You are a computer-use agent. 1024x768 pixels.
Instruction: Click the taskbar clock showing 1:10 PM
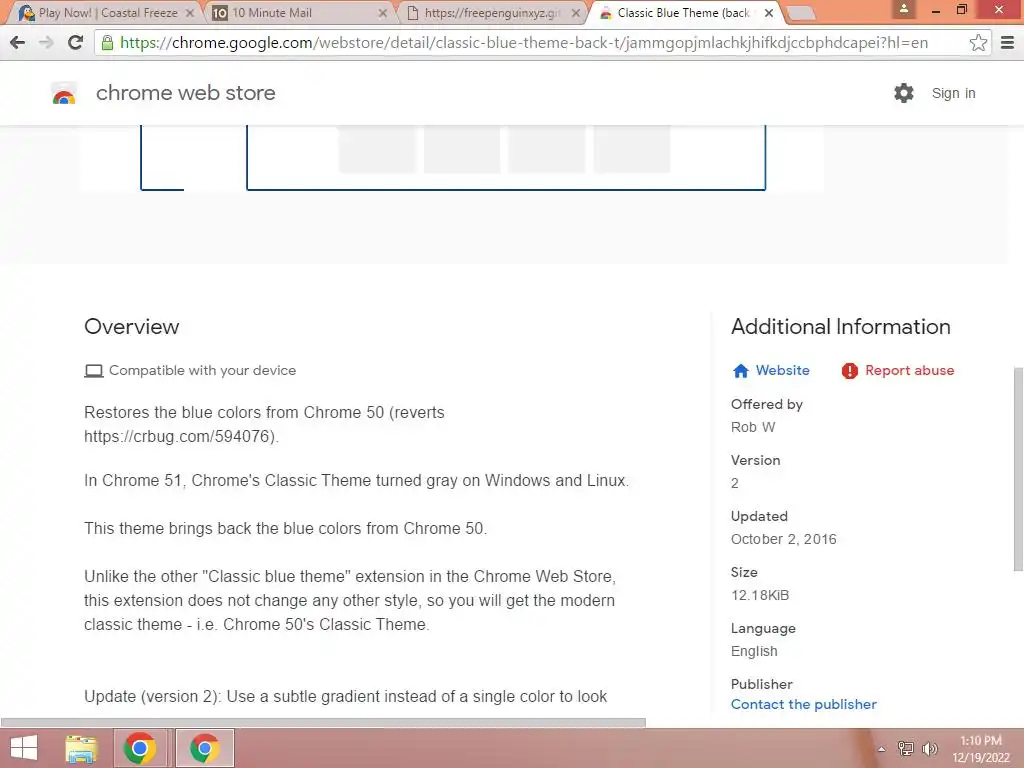[980, 748]
